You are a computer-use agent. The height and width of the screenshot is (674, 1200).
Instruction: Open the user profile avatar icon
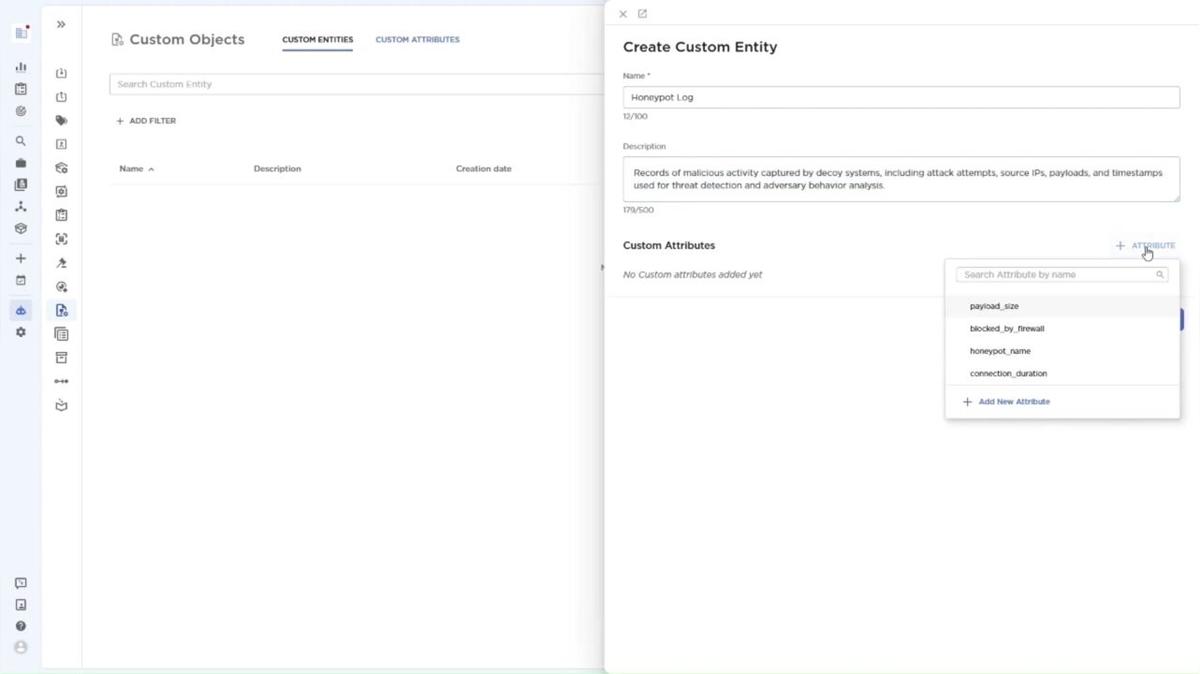coord(20,647)
